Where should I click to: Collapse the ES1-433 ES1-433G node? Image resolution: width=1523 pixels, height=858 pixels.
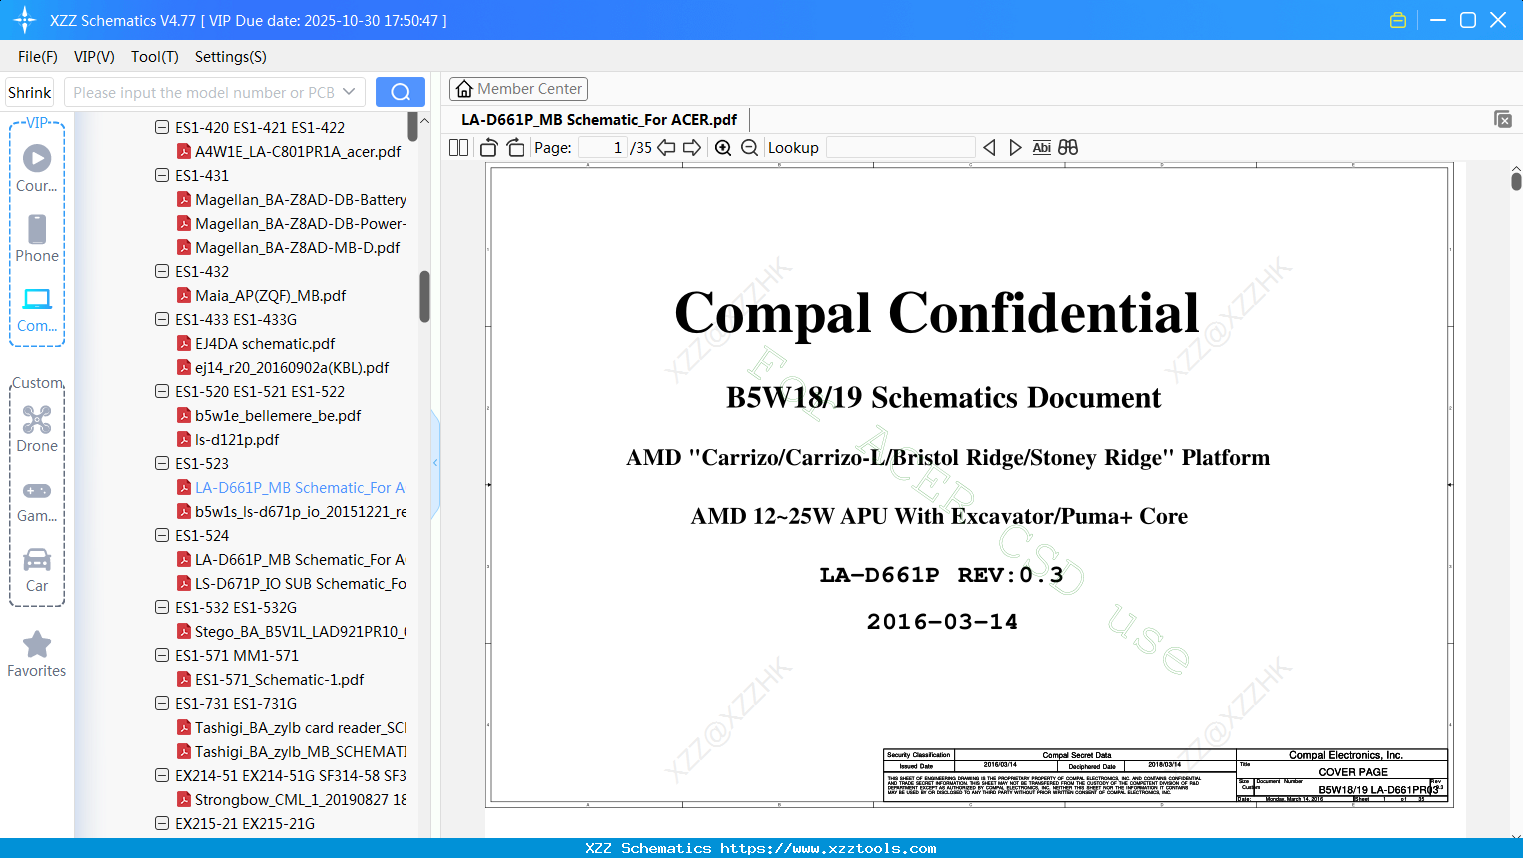point(162,319)
